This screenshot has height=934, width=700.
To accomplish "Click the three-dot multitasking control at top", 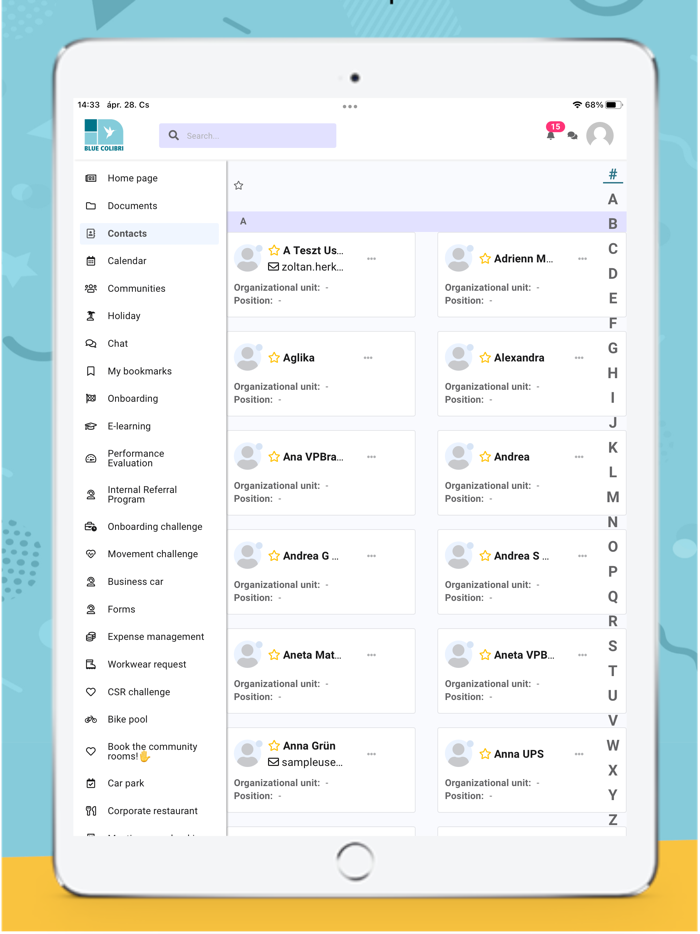I will [350, 107].
